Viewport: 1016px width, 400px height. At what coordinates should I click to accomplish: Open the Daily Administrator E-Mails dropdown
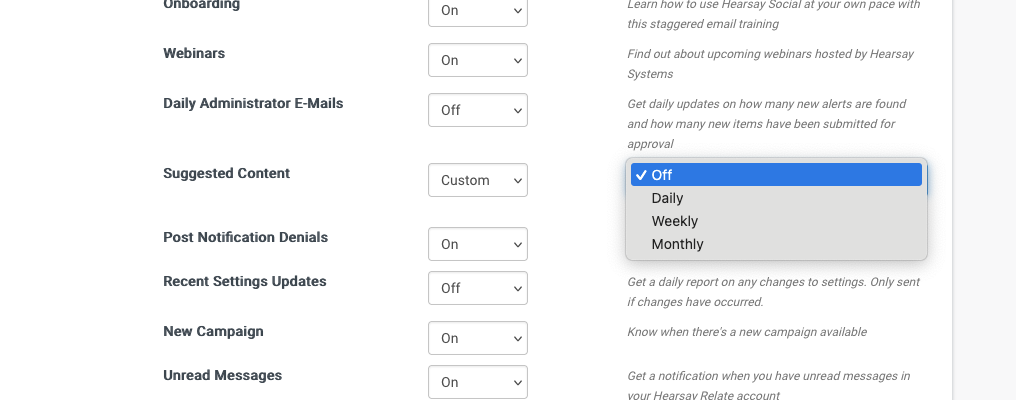[x=478, y=110]
